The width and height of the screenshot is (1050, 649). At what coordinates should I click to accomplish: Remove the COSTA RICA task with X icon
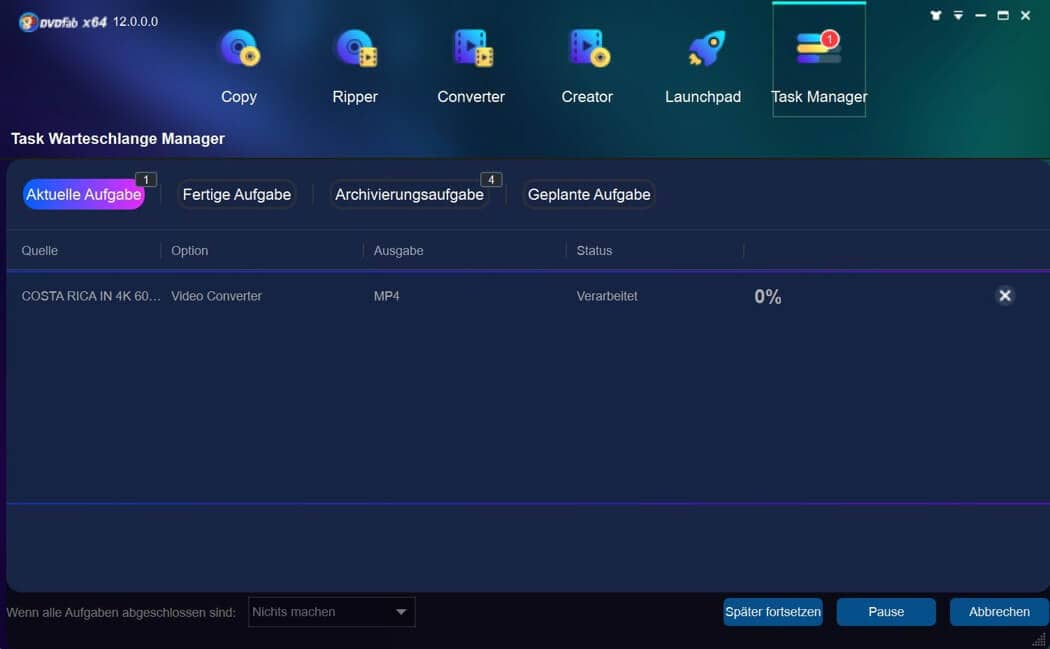(x=1005, y=296)
